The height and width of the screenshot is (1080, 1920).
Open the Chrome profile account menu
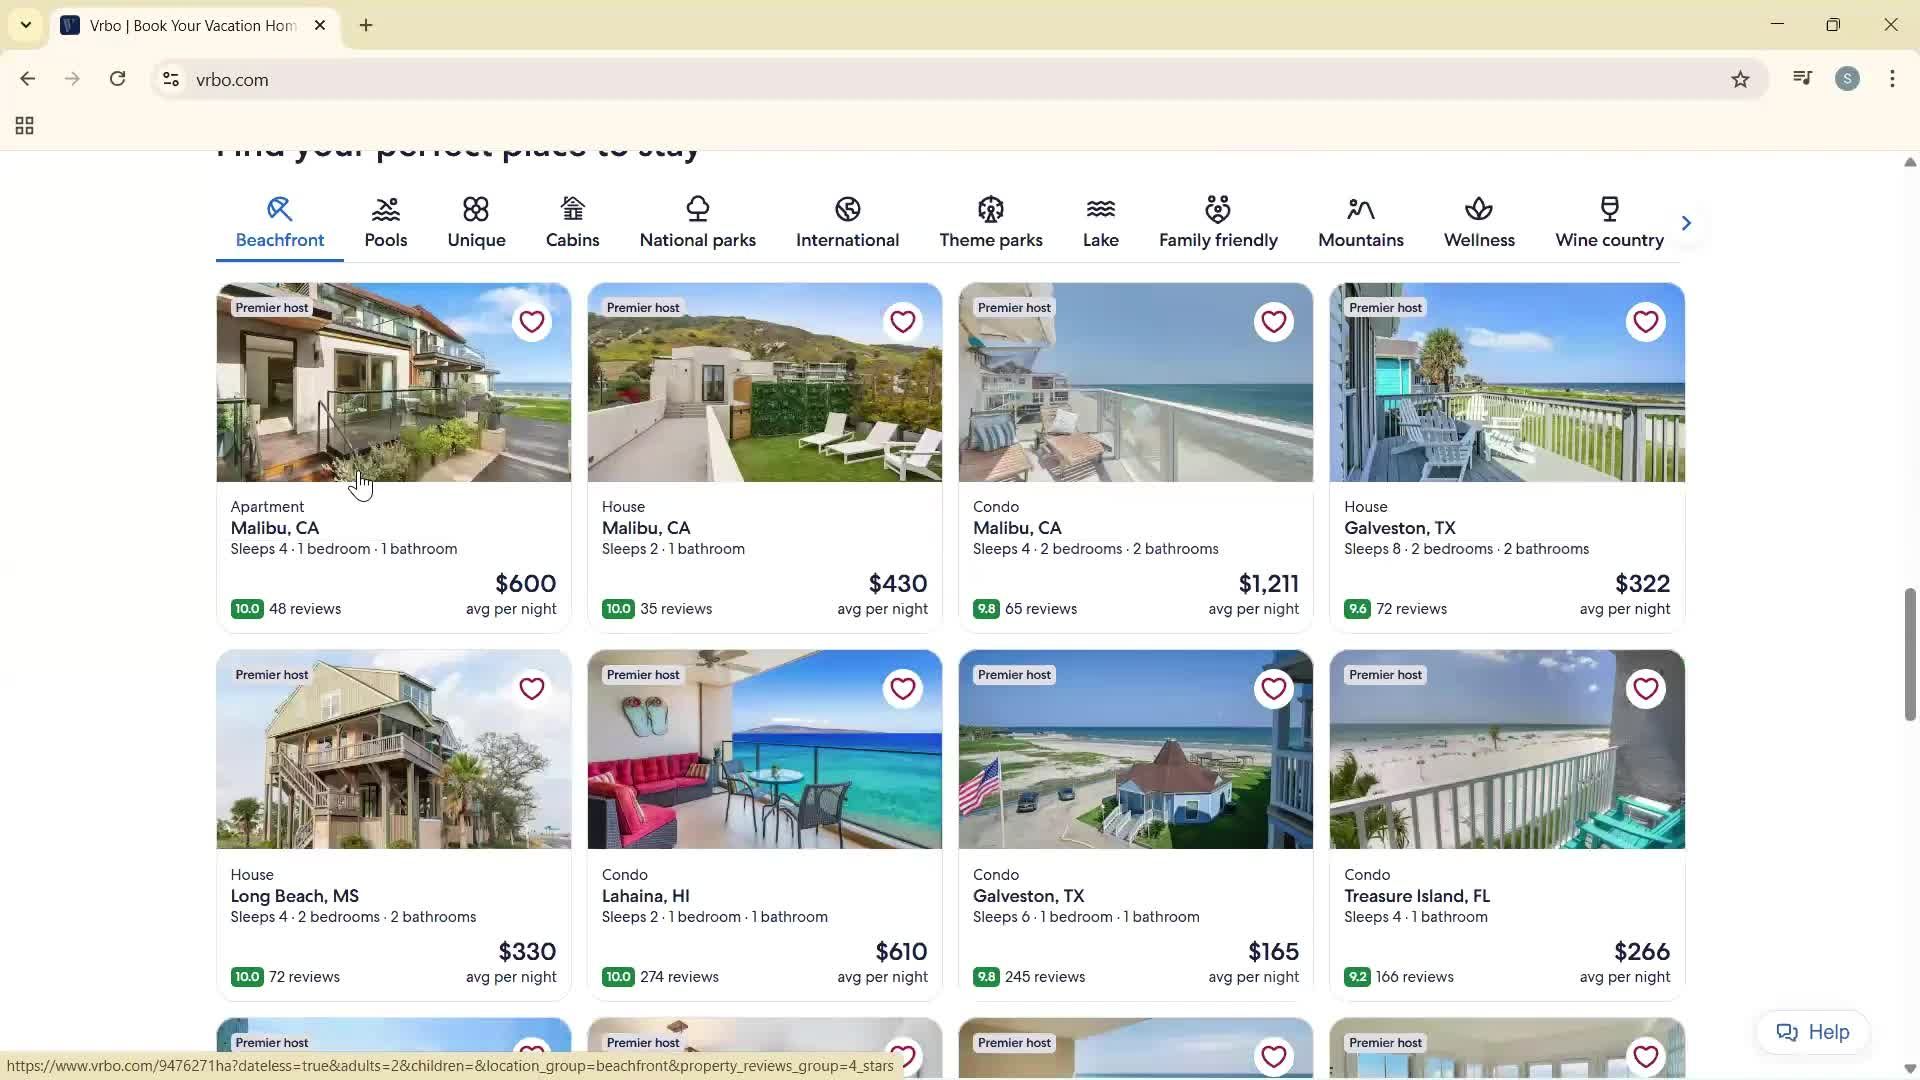(1847, 79)
